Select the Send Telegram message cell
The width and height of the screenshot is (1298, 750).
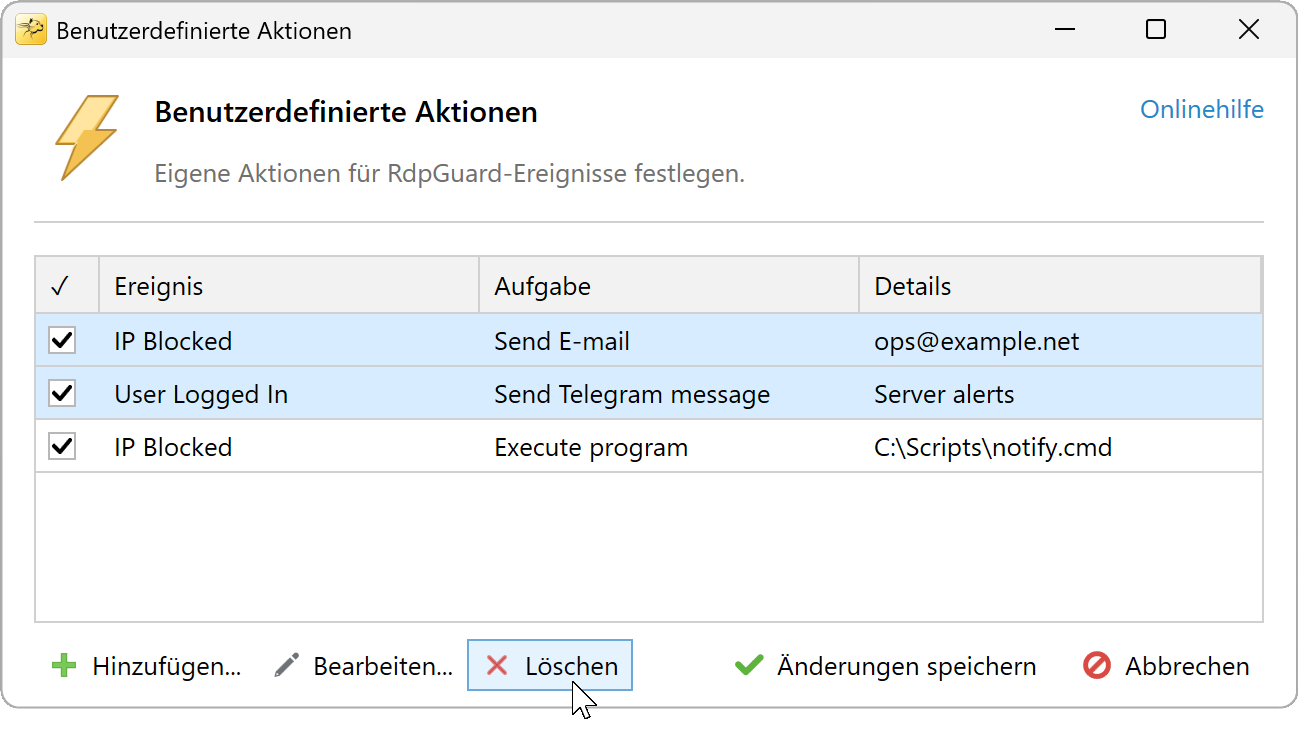pyautogui.click(x=669, y=394)
